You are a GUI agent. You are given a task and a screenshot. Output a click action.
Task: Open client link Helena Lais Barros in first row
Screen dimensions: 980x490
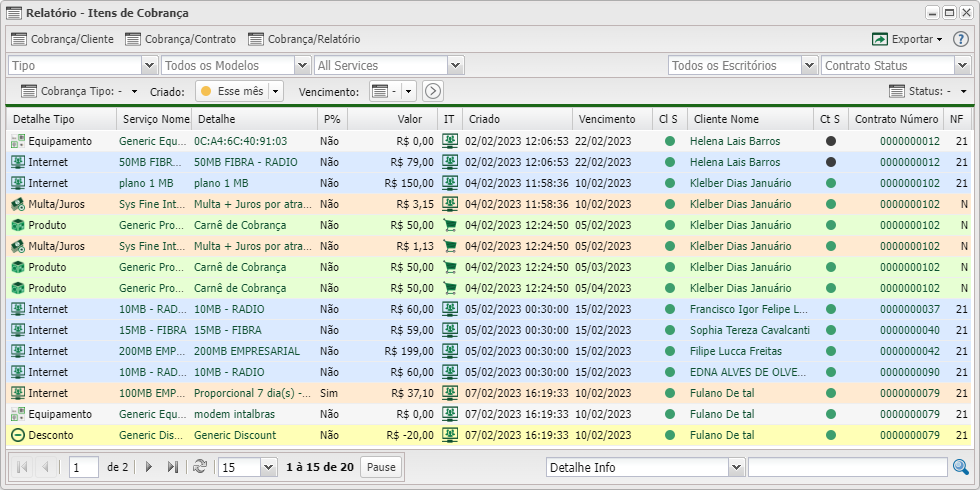[x=734, y=141]
